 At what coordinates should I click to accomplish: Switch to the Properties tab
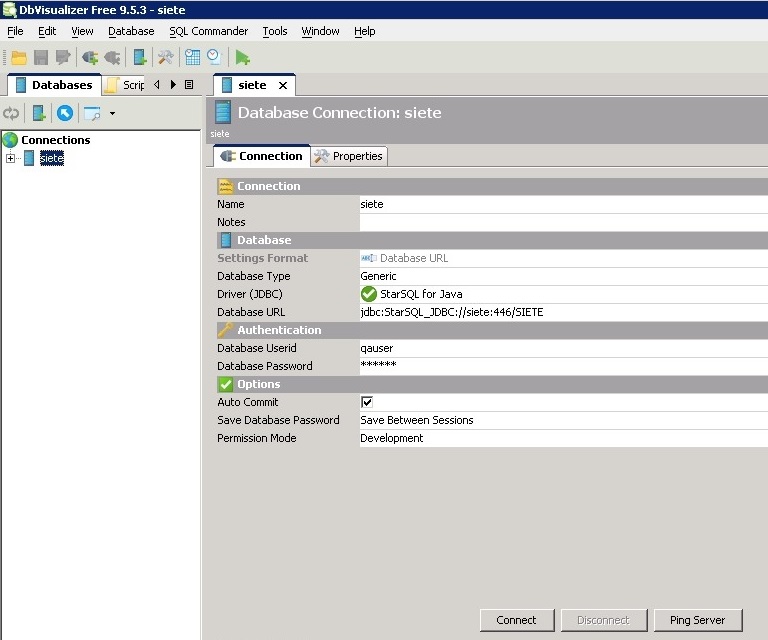point(348,156)
